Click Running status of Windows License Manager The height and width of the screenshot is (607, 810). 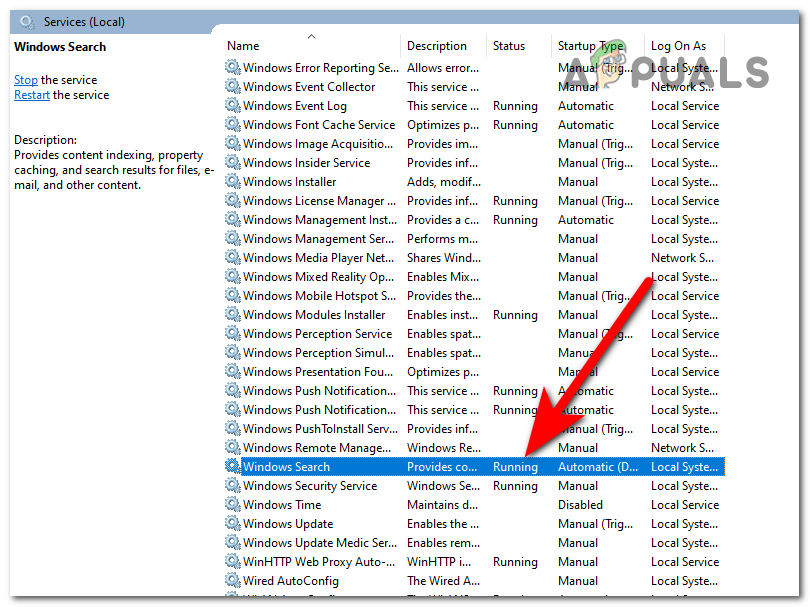(x=515, y=201)
